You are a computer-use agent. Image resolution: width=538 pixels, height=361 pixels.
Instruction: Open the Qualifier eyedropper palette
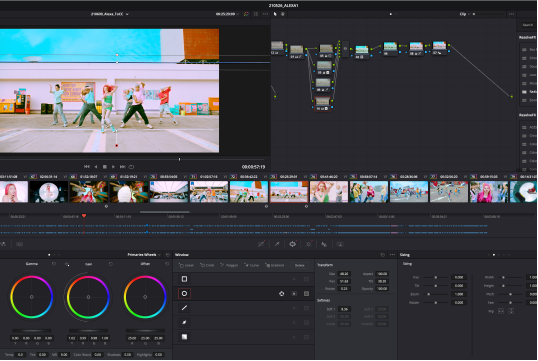point(277,244)
